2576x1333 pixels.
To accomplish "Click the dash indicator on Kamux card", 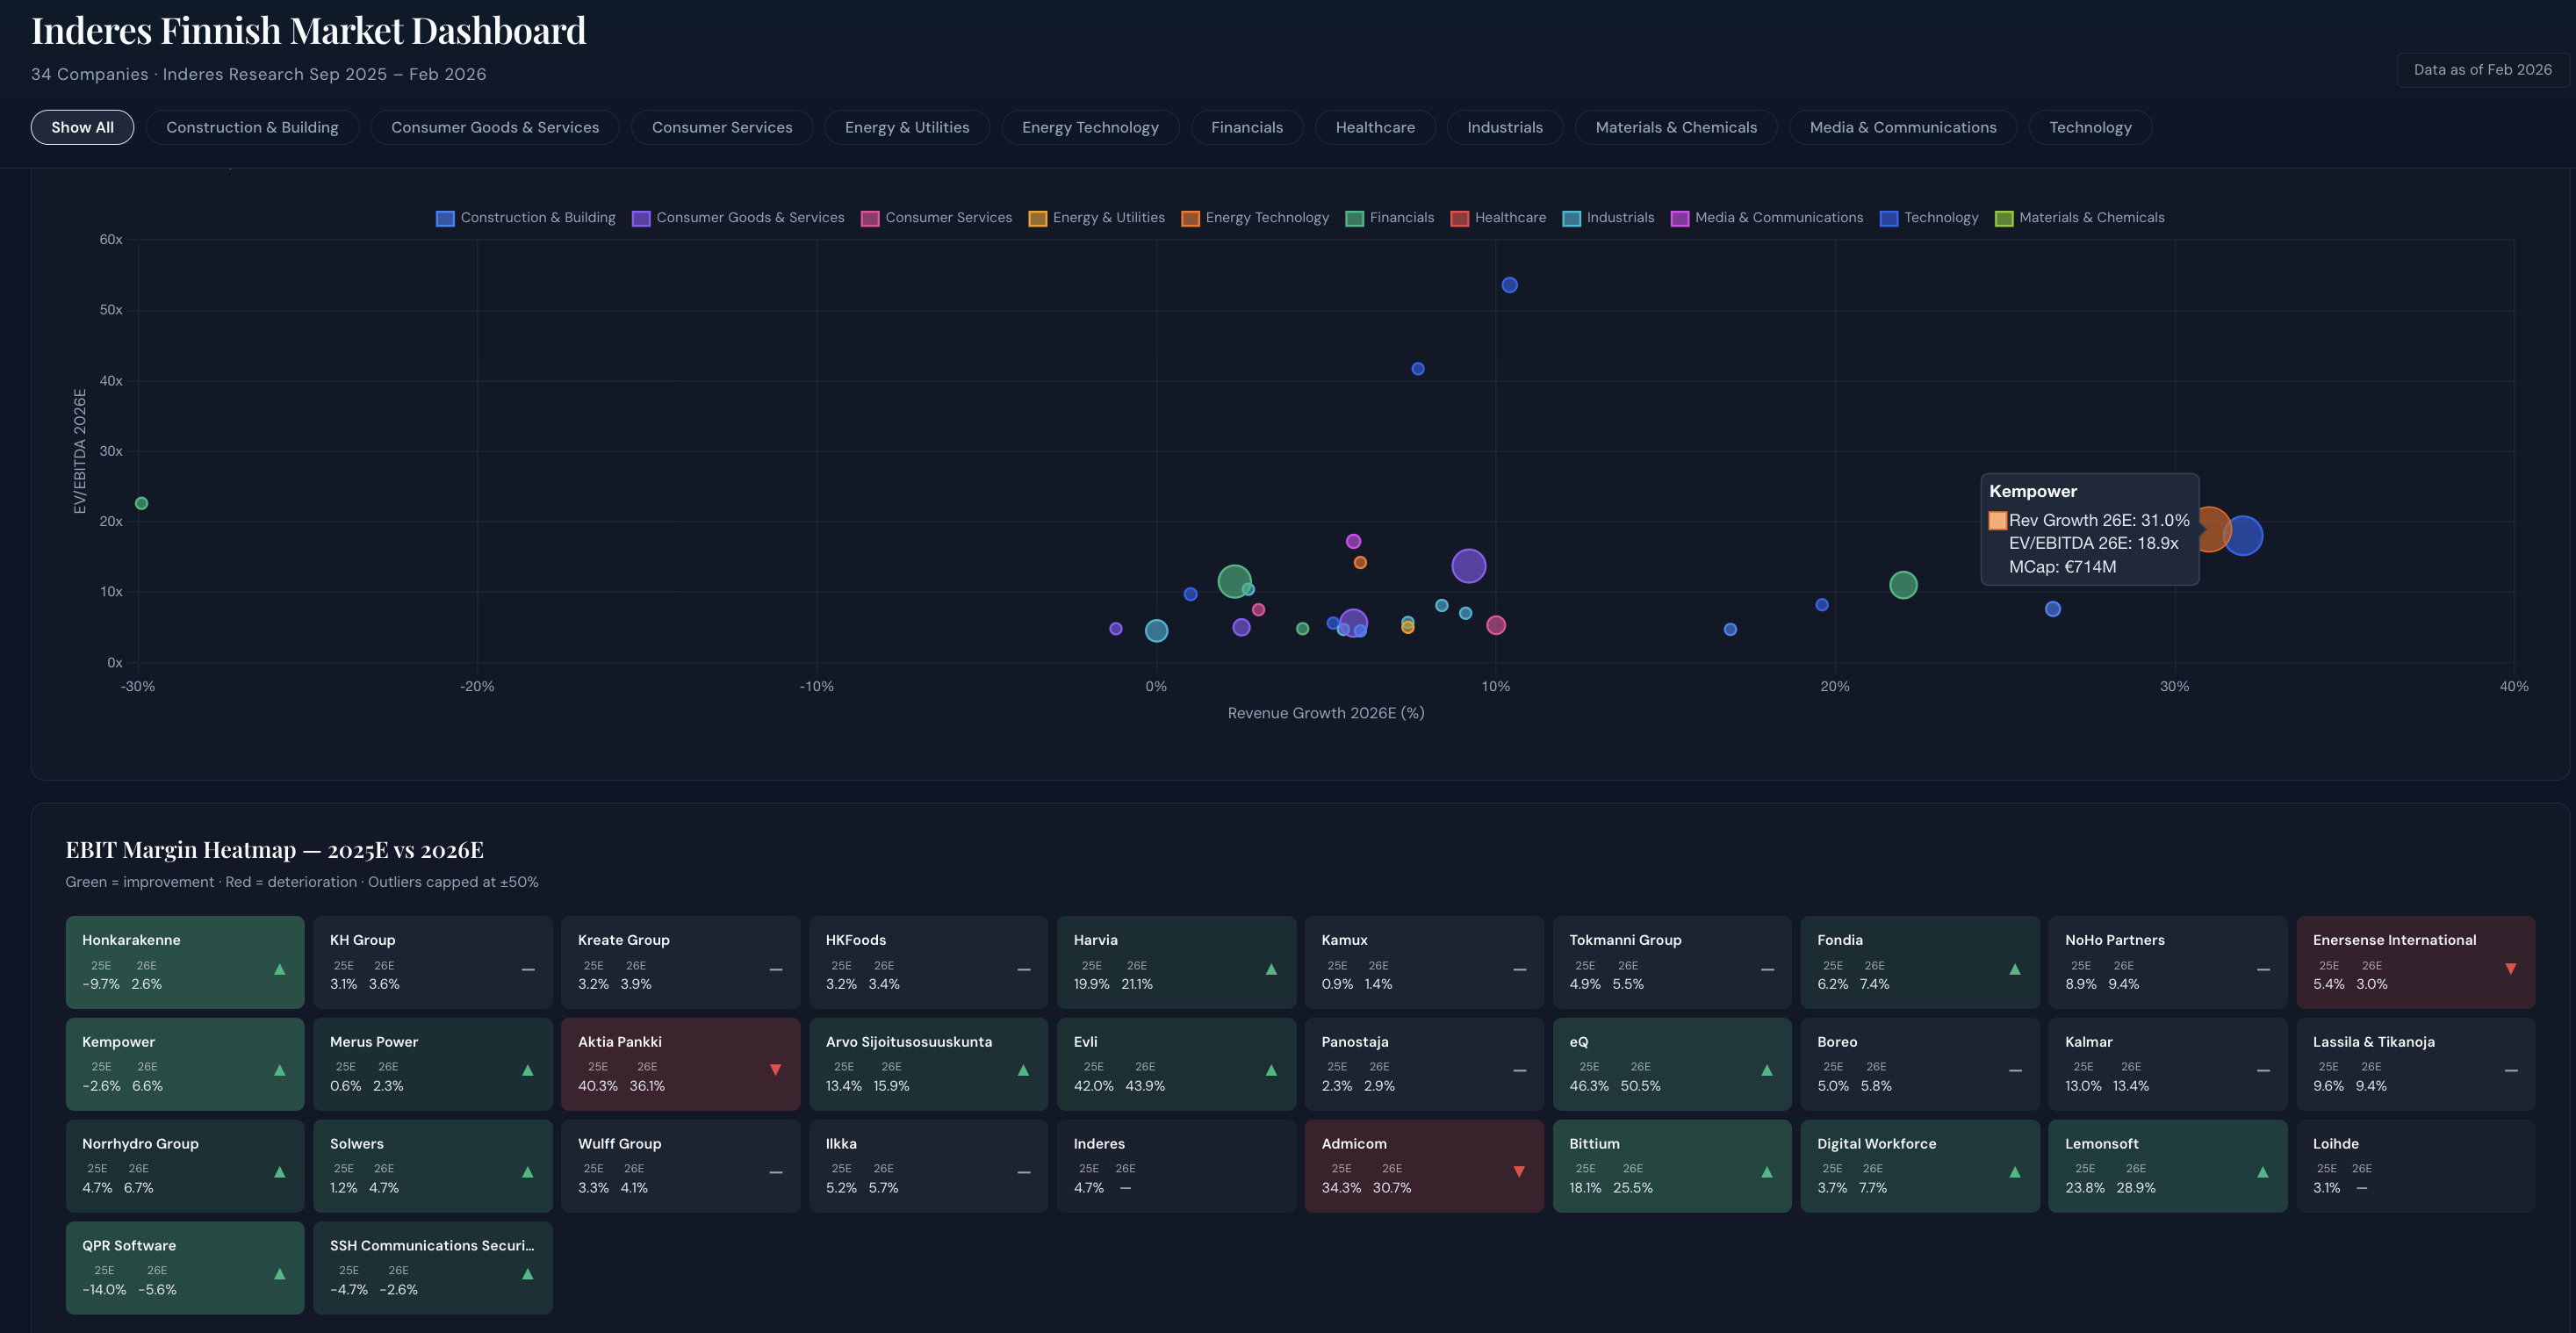I will pos(1519,969).
